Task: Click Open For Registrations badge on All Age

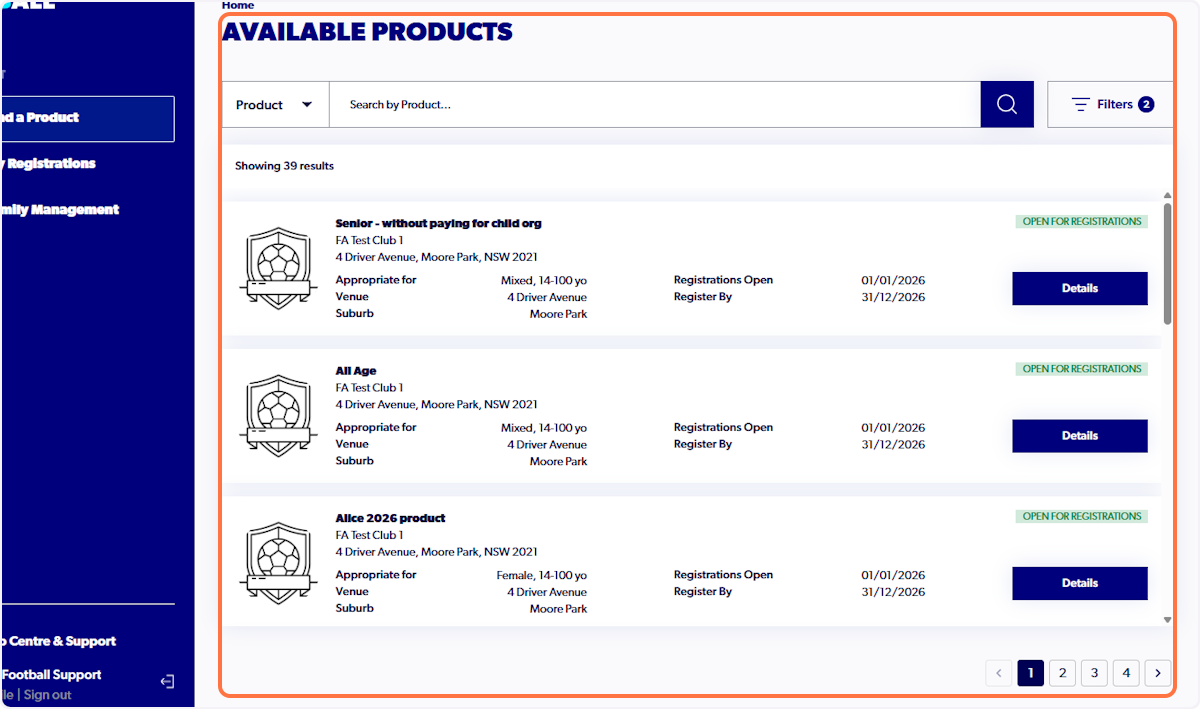Action: [1082, 369]
